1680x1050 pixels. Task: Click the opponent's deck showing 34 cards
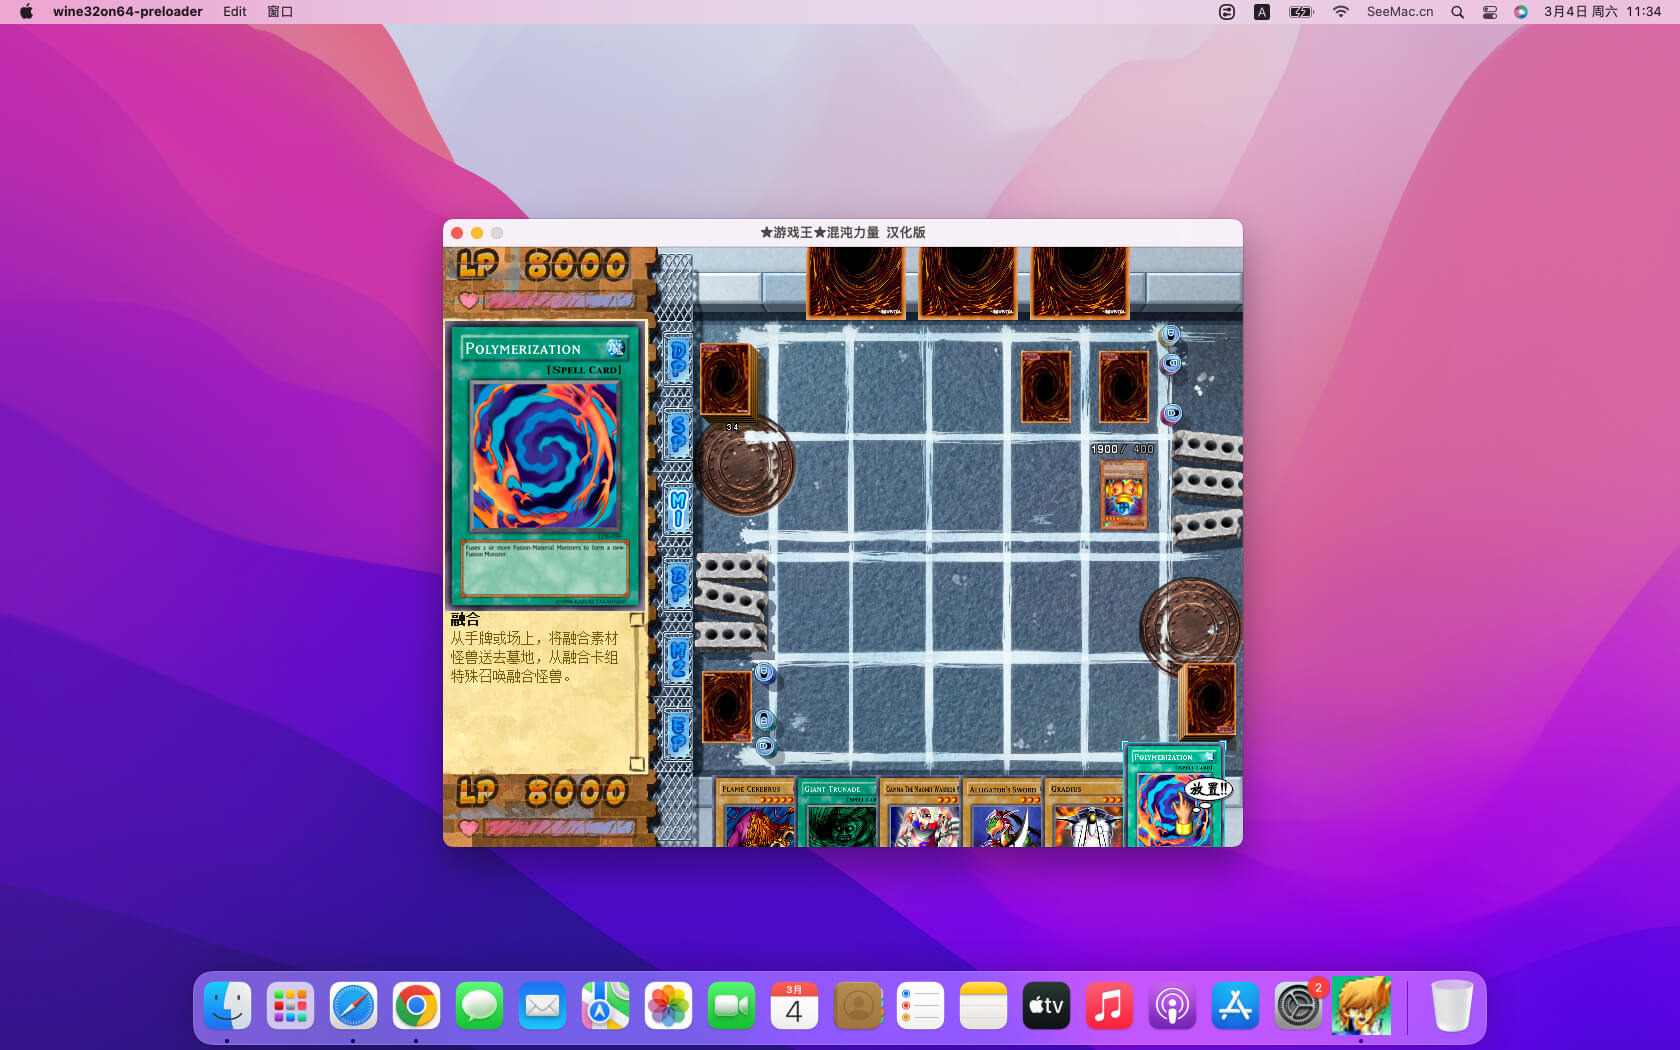pyautogui.click(x=727, y=380)
